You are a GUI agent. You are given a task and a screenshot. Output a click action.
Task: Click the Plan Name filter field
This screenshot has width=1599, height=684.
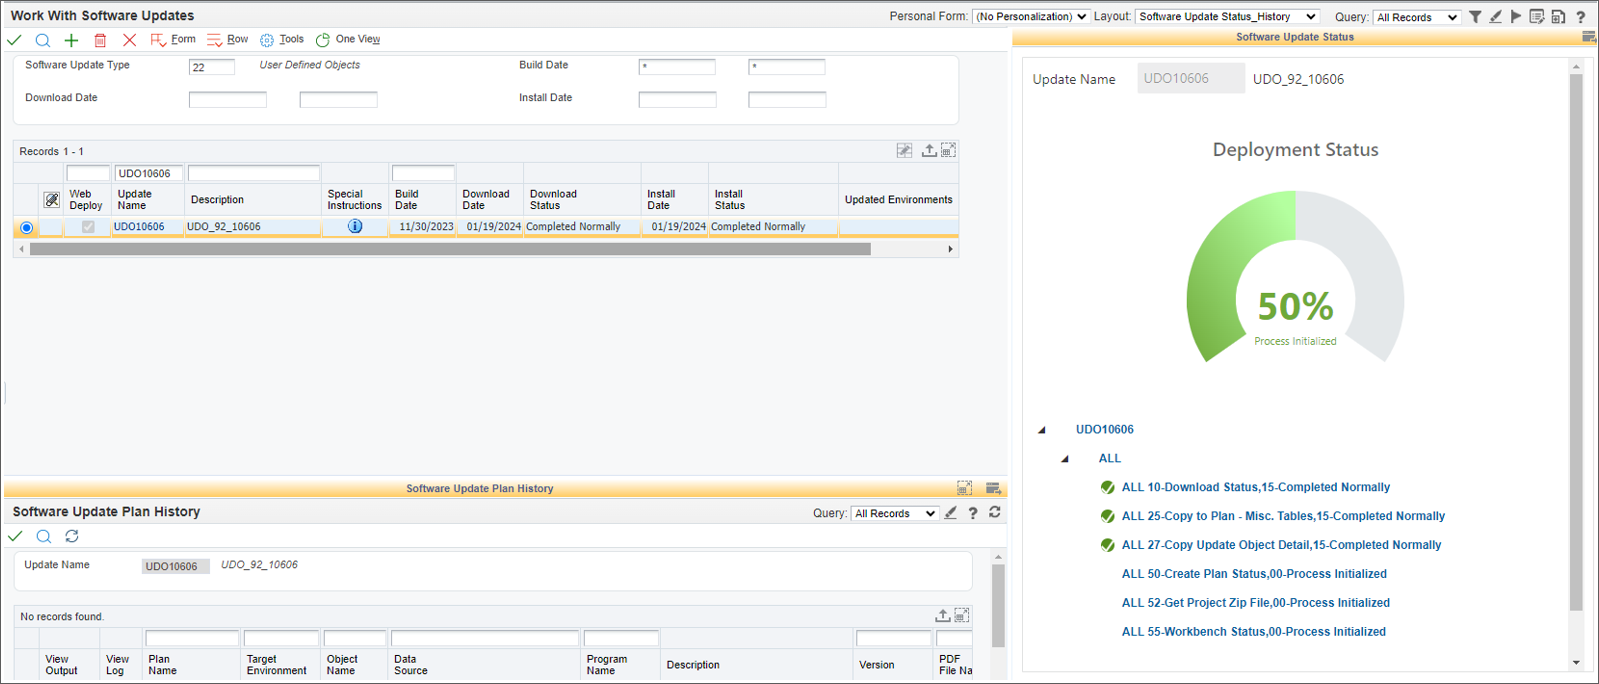[192, 638]
